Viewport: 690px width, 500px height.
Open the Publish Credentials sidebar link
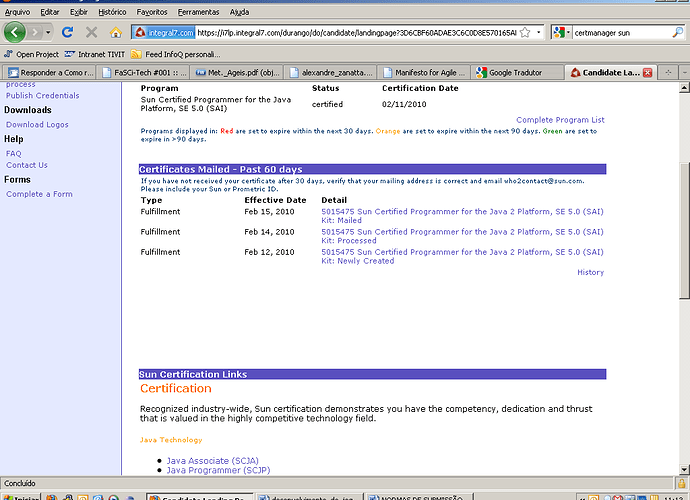pos(43,96)
